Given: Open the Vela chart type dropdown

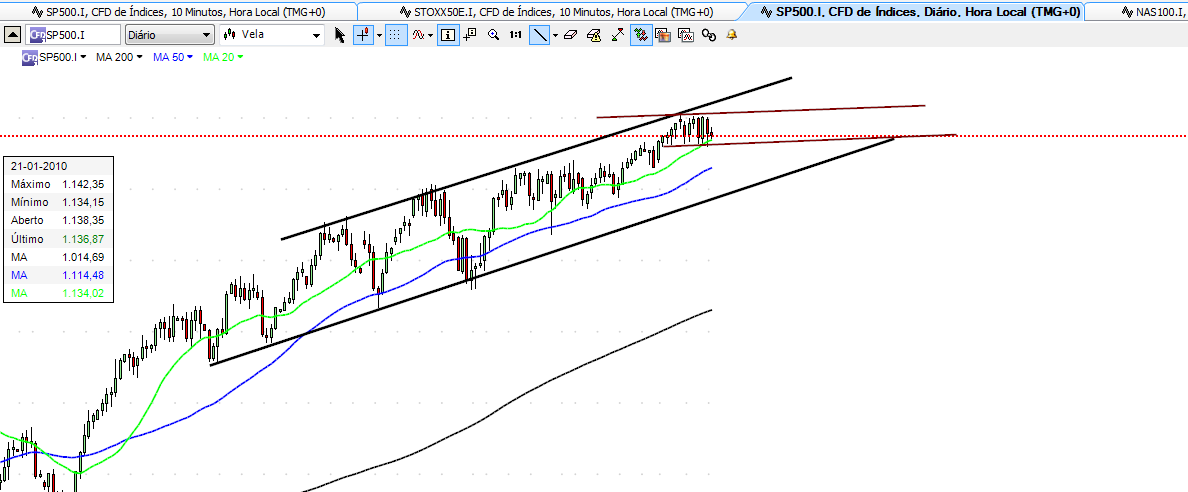Looking at the screenshot, I should [272, 35].
